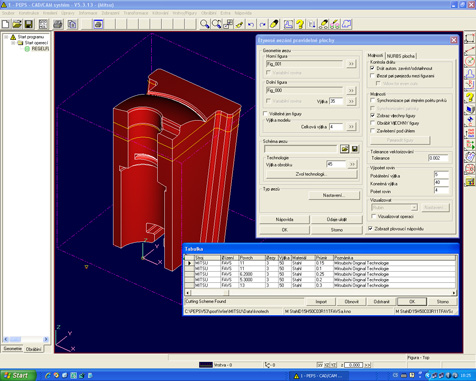This screenshot has height=381, width=476.
Task: Click the tree panel horizontal scrollbar
Action: (26, 339)
